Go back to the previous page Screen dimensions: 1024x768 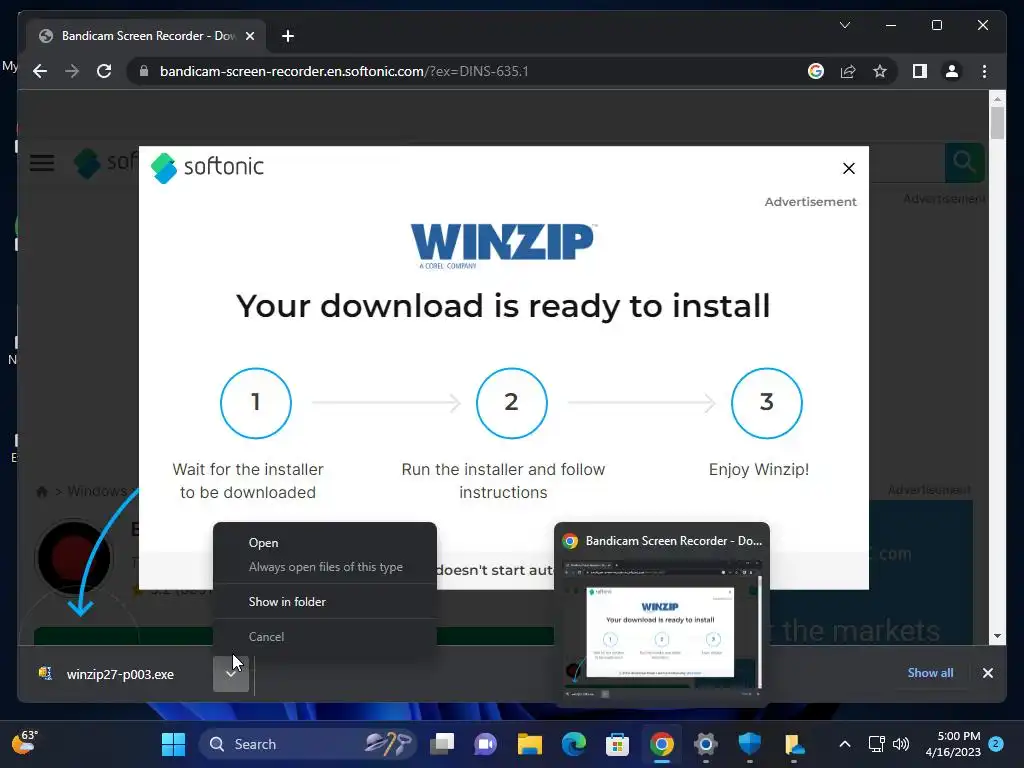40,71
